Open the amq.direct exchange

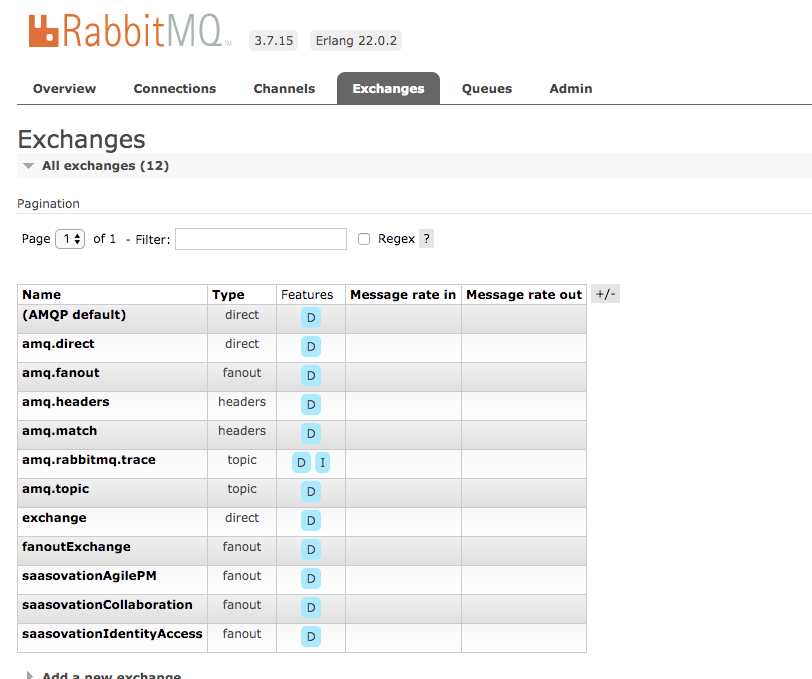[58, 344]
